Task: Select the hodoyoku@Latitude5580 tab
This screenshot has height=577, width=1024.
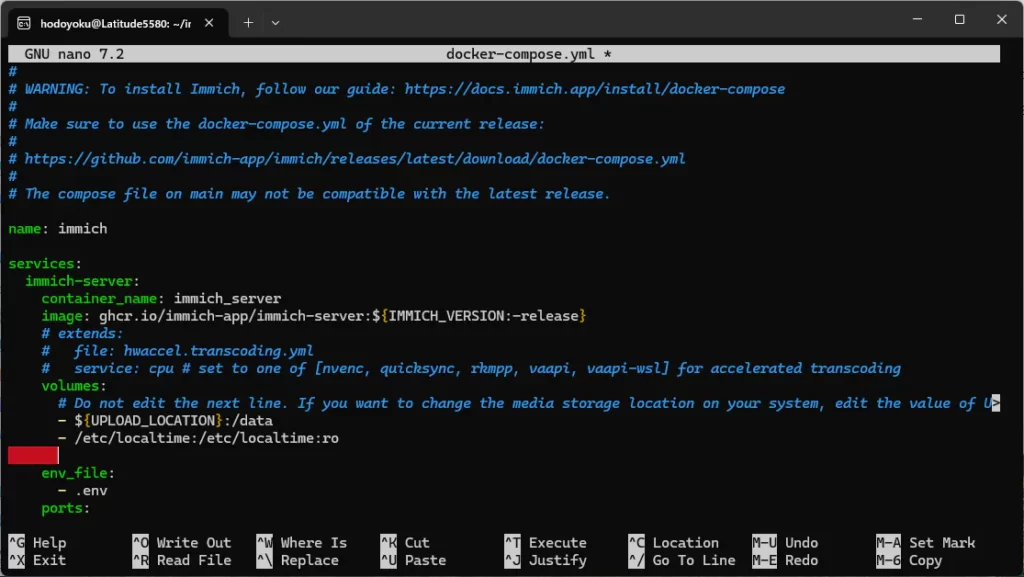Action: tap(118, 23)
